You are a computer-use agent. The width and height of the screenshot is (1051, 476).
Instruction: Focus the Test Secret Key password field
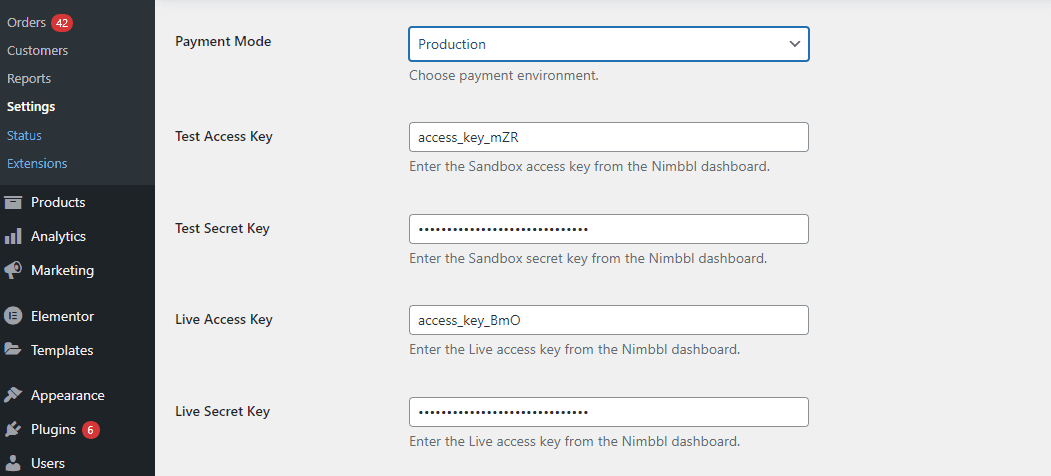pyautogui.click(x=608, y=229)
